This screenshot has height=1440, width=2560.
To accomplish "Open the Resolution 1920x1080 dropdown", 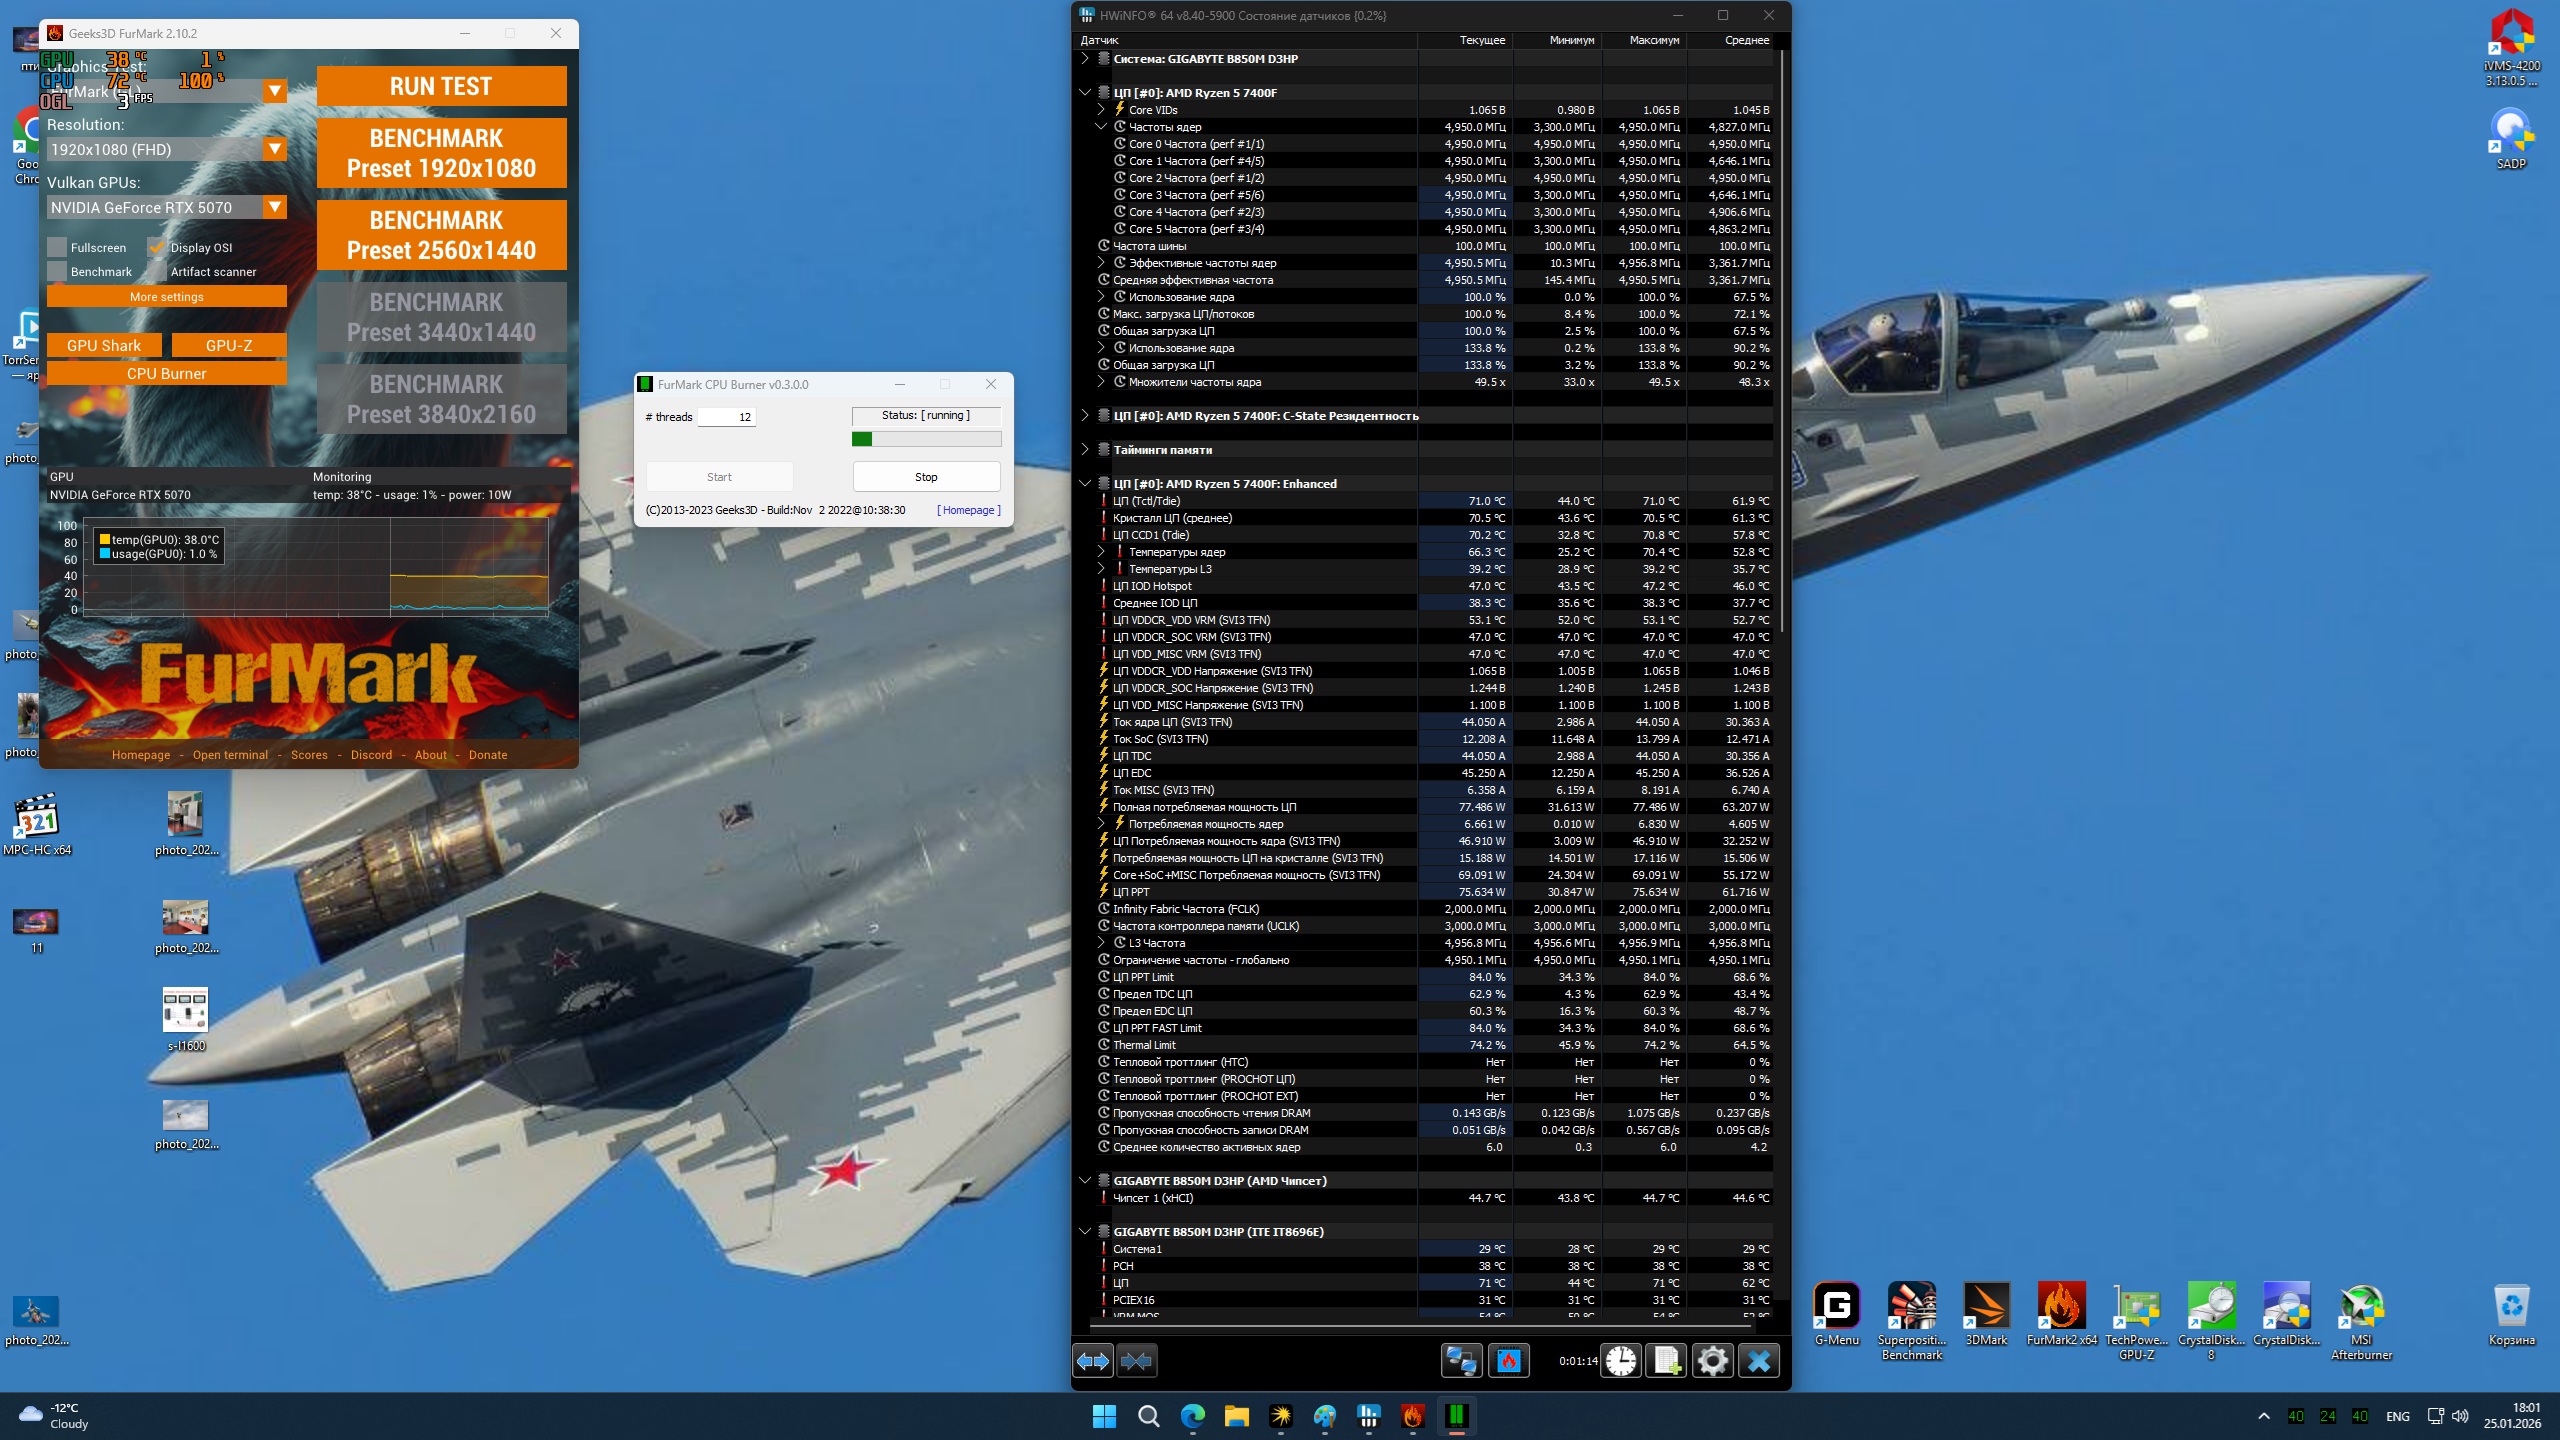I will [274, 149].
